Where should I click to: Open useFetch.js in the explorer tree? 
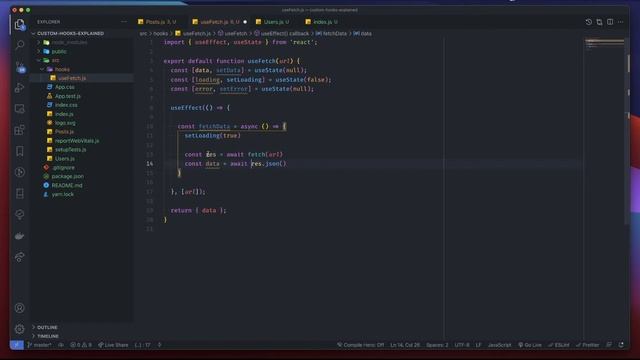coord(72,78)
